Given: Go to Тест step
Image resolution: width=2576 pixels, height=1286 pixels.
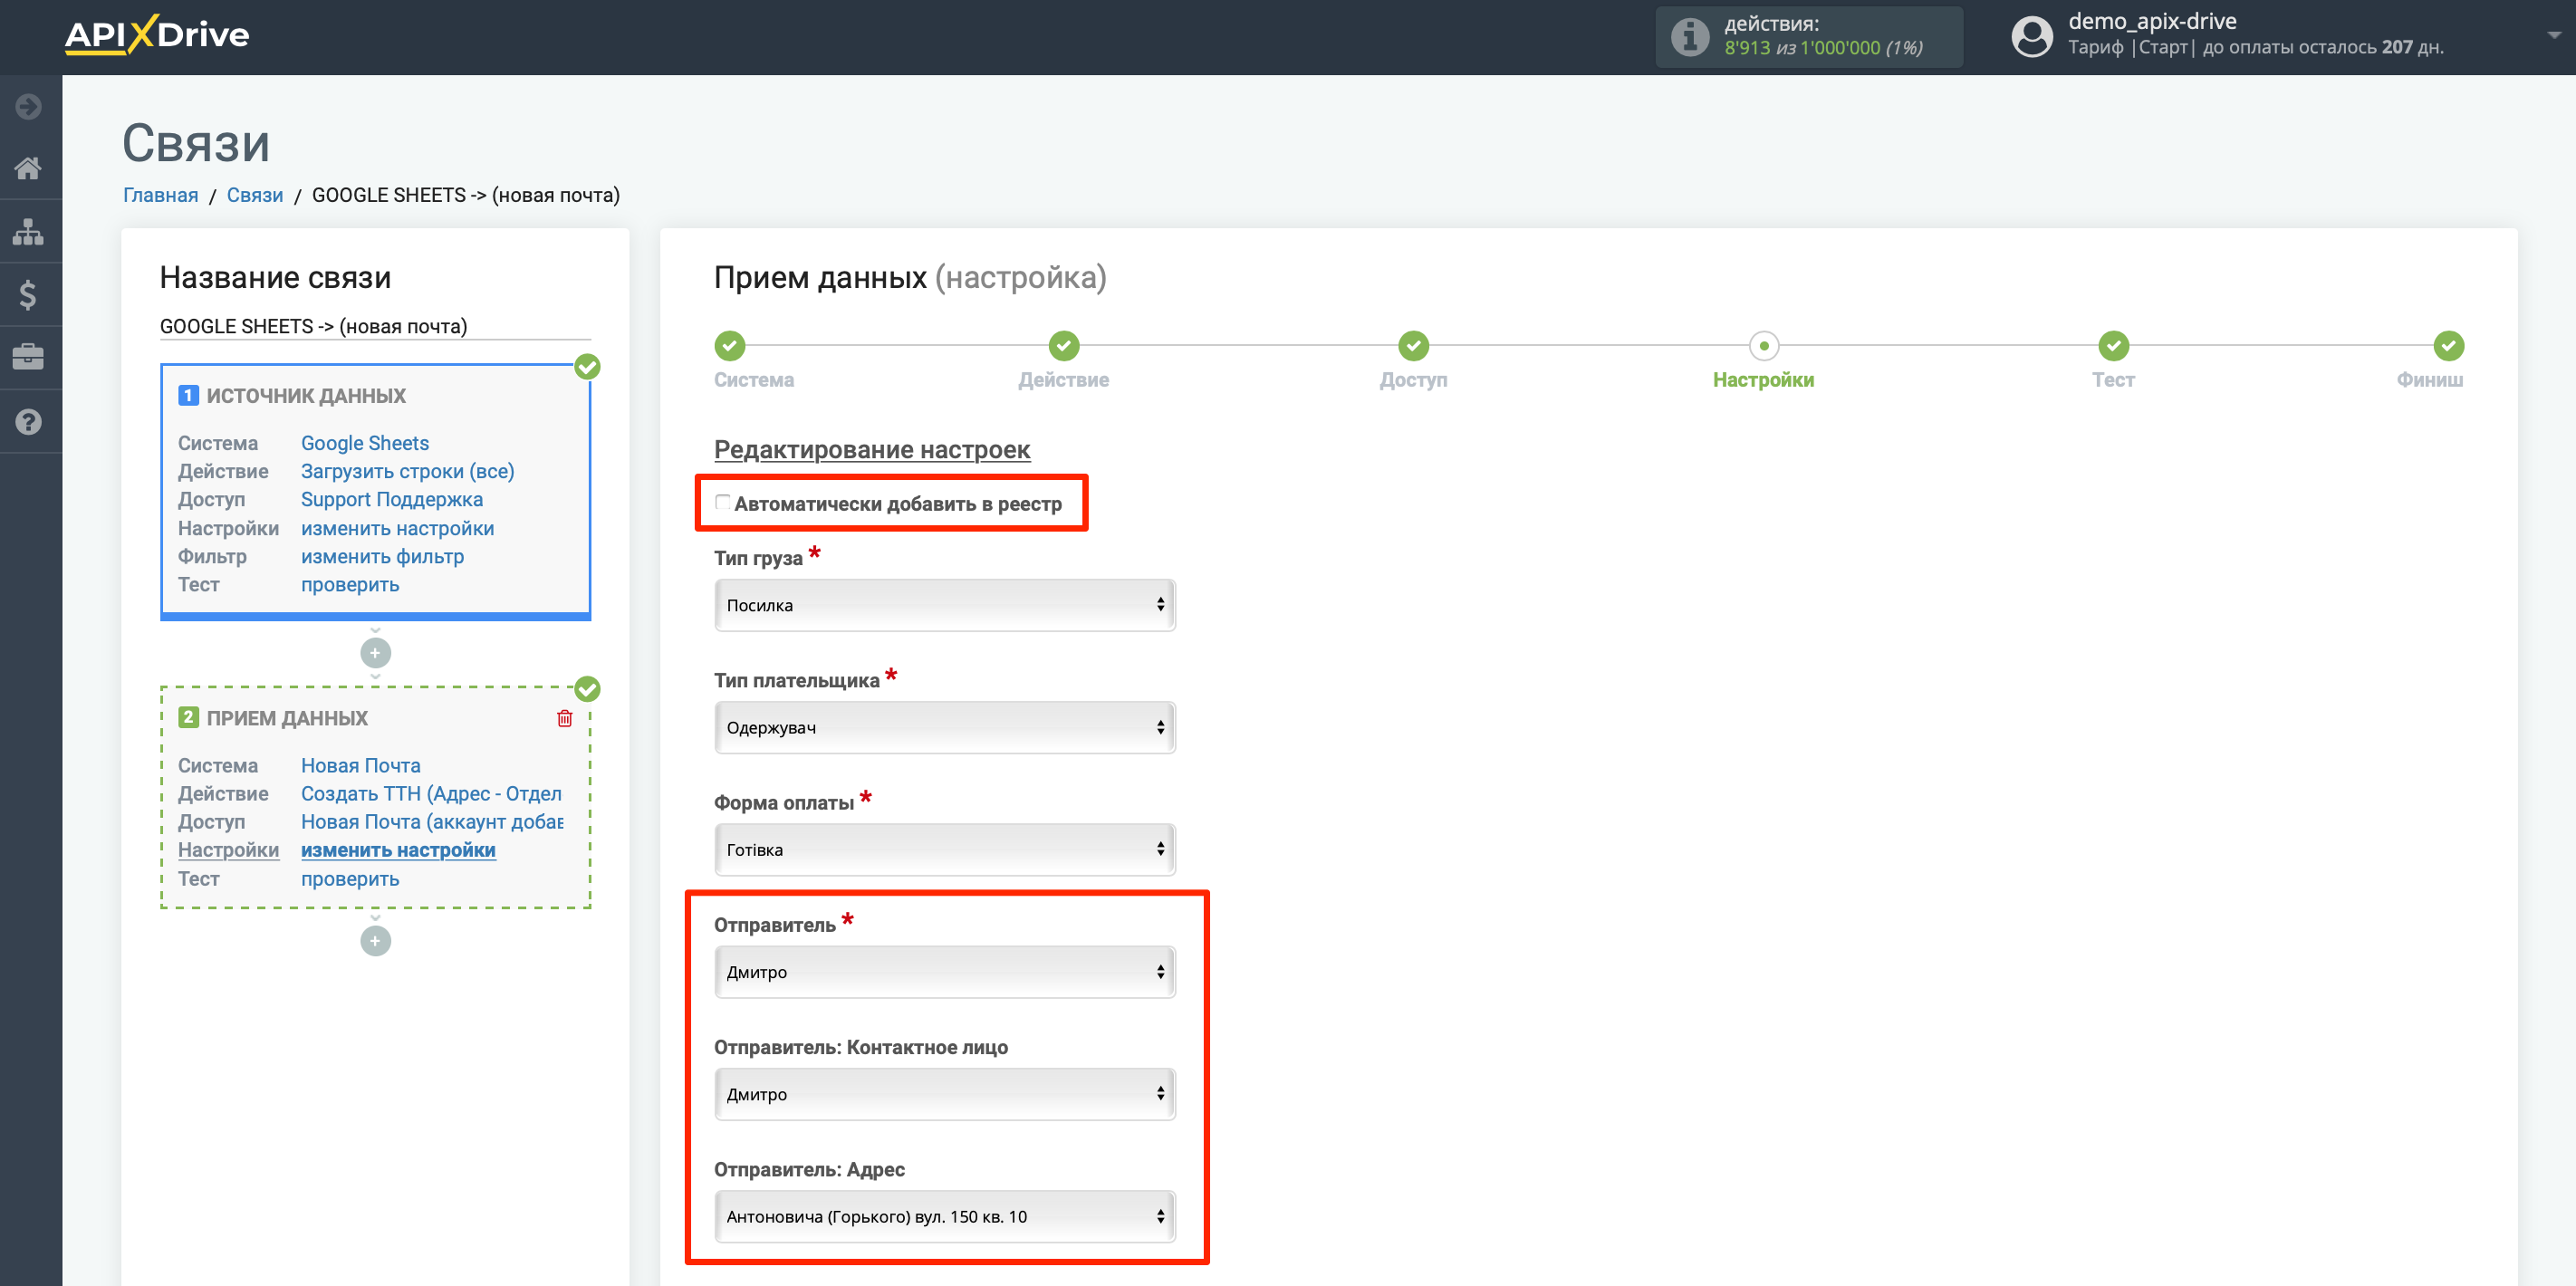Looking at the screenshot, I should click(2113, 346).
